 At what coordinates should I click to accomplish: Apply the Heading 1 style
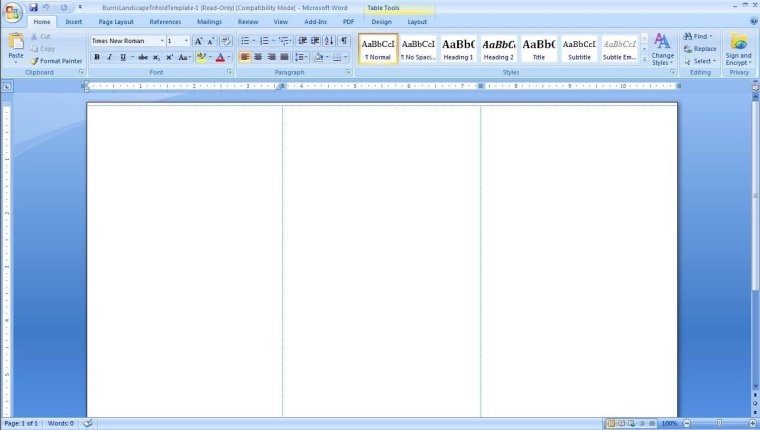(x=458, y=48)
